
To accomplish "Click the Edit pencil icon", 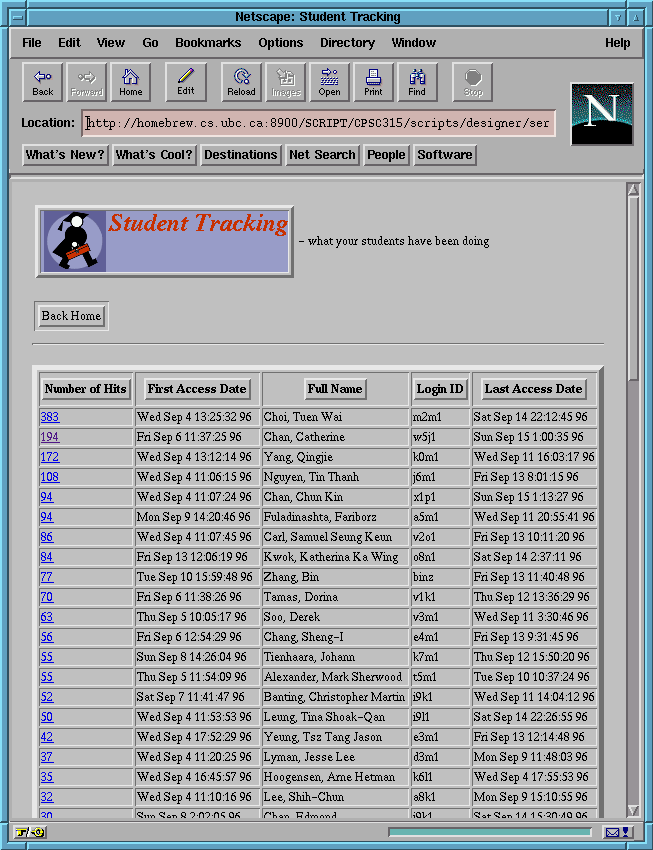I will pyautogui.click(x=186, y=82).
